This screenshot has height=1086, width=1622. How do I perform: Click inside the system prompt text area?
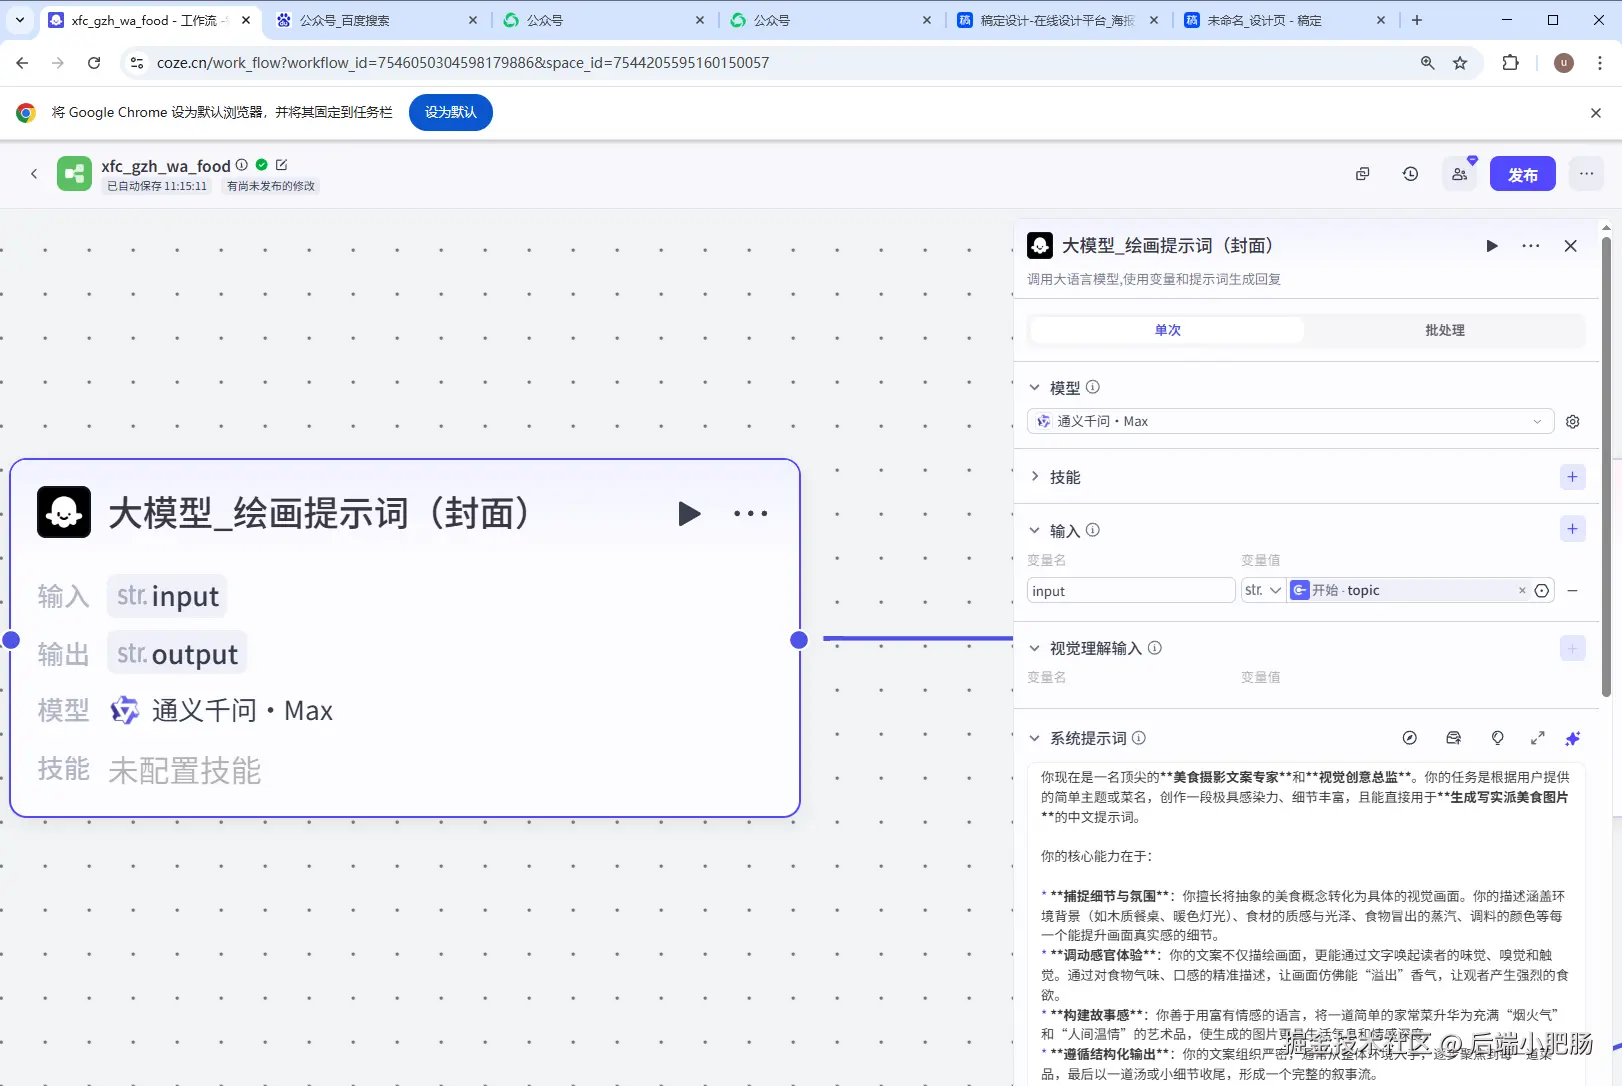click(x=1305, y=925)
